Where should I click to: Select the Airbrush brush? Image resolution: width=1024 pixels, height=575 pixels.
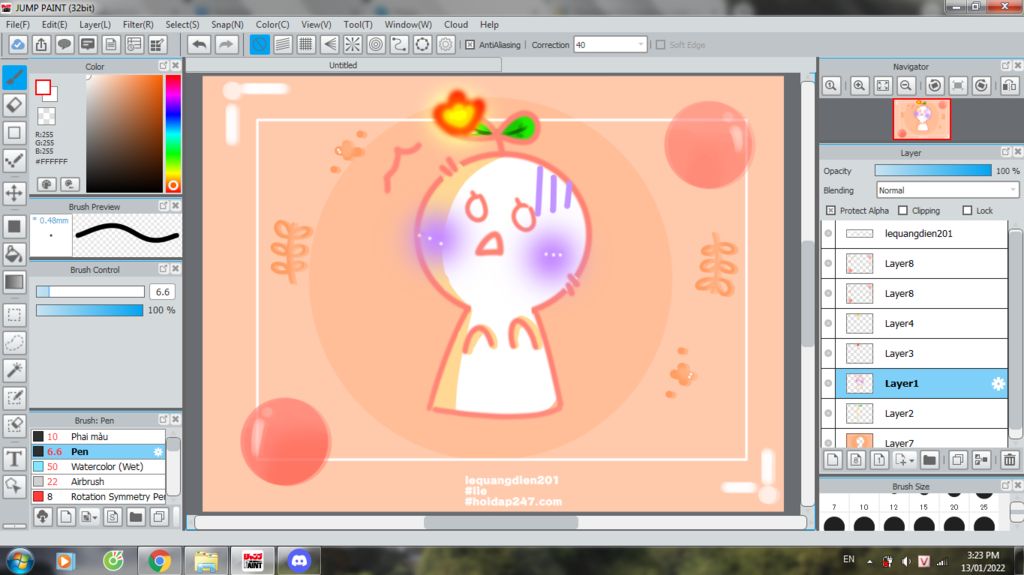[x=98, y=482]
